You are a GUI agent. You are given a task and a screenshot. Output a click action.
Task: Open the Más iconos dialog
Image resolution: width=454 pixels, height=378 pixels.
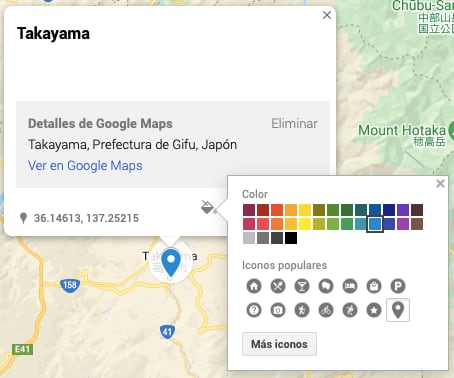279,344
